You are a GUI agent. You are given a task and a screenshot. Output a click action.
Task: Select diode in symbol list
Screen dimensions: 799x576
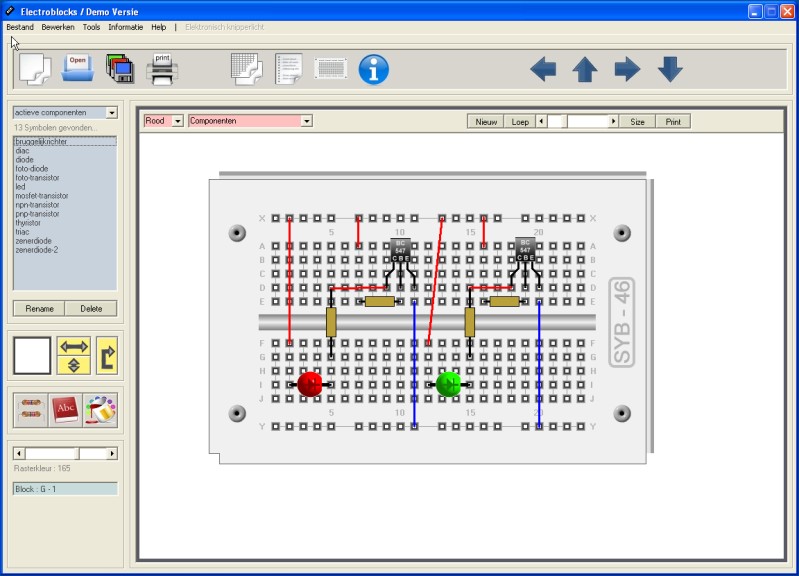coord(65,160)
